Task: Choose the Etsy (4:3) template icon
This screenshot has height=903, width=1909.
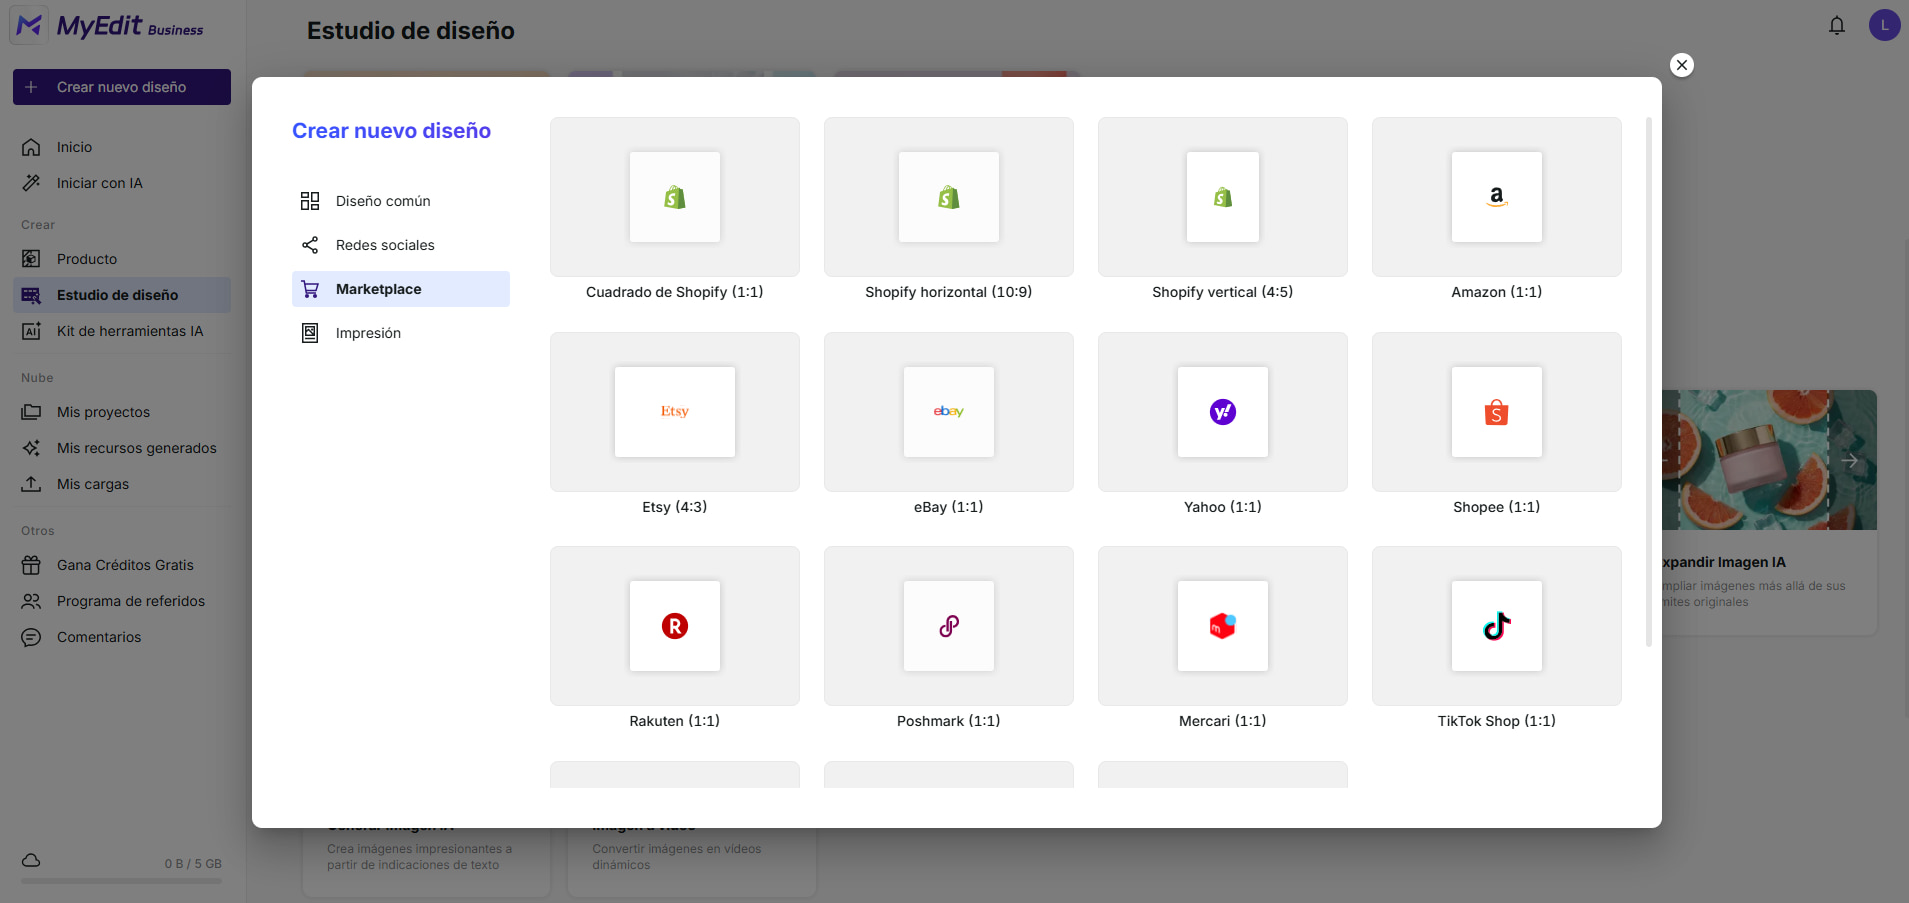Action: pyautogui.click(x=675, y=412)
